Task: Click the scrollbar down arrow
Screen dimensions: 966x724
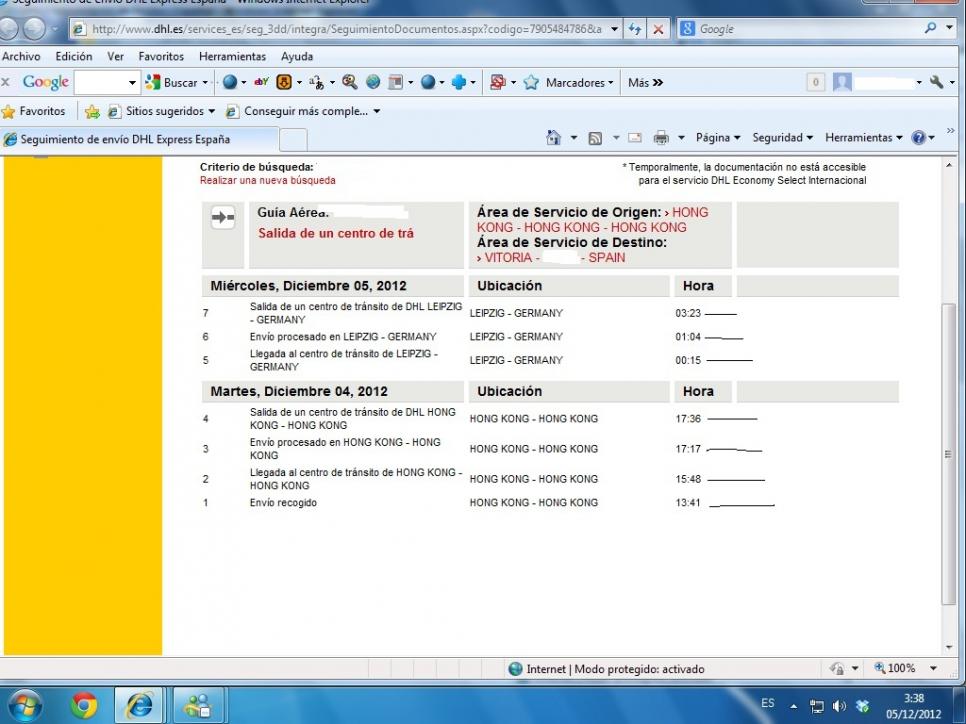Action: pos(948,648)
